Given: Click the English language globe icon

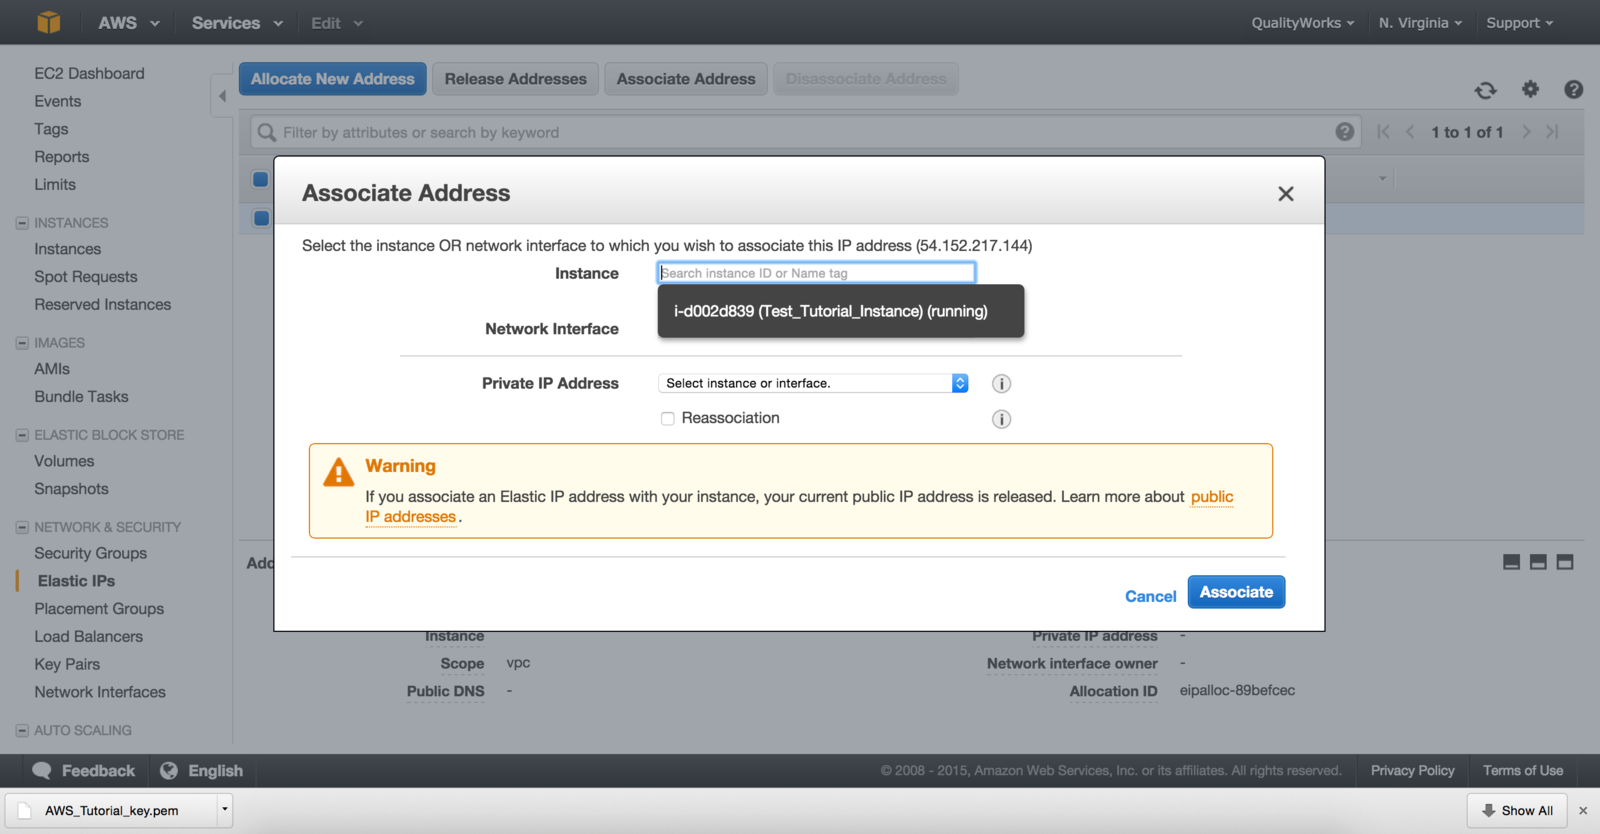Looking at the screenshot, I should (x=169, y=771).
